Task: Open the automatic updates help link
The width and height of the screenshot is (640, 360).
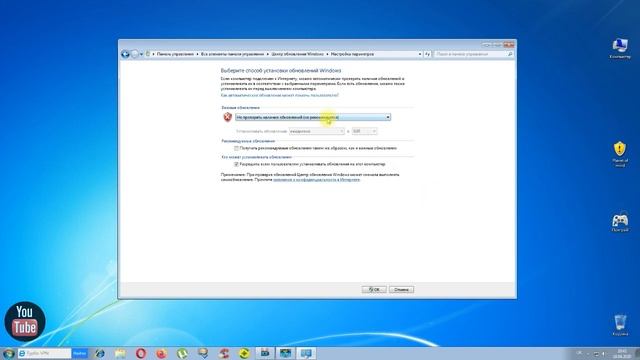Action: (280, 95)
